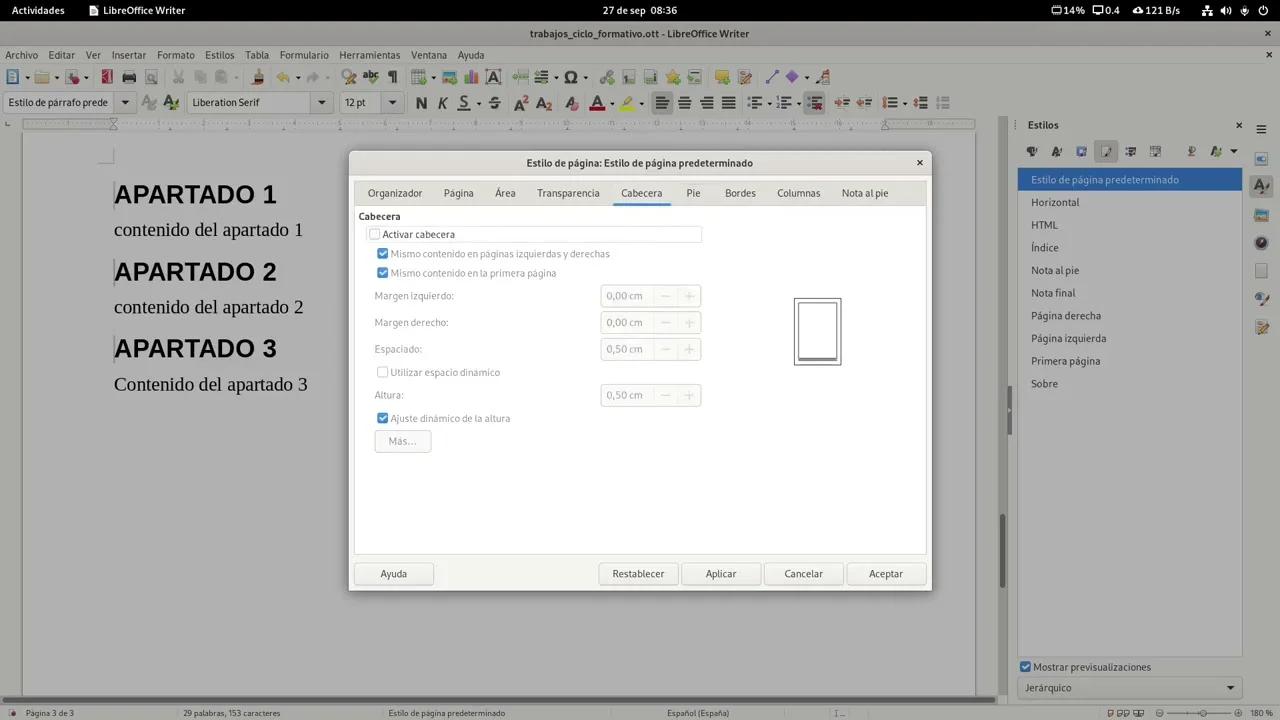Viewport: 1280px width, 720px height.
Task: Switch to the Pie tab of the dialog
Action: (x=693, y=193)
